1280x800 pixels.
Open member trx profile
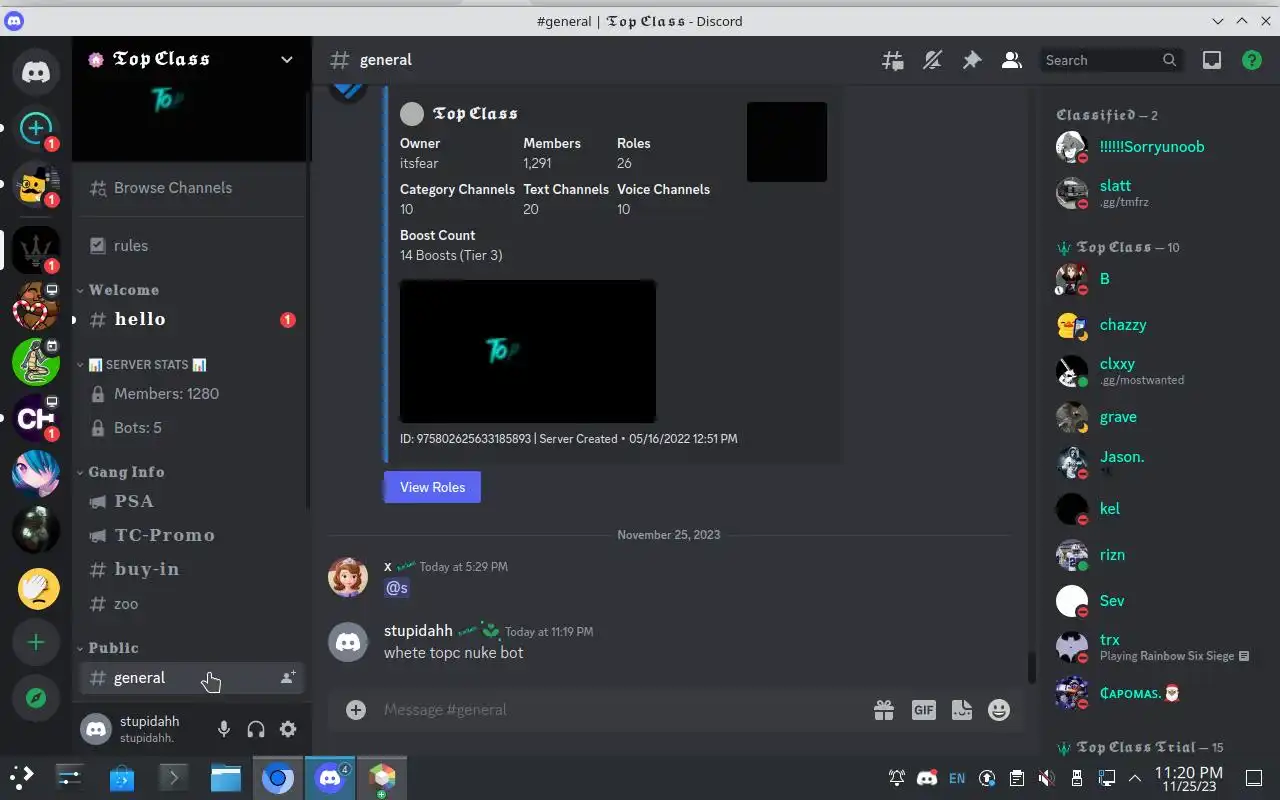(x=1152, y=647)
